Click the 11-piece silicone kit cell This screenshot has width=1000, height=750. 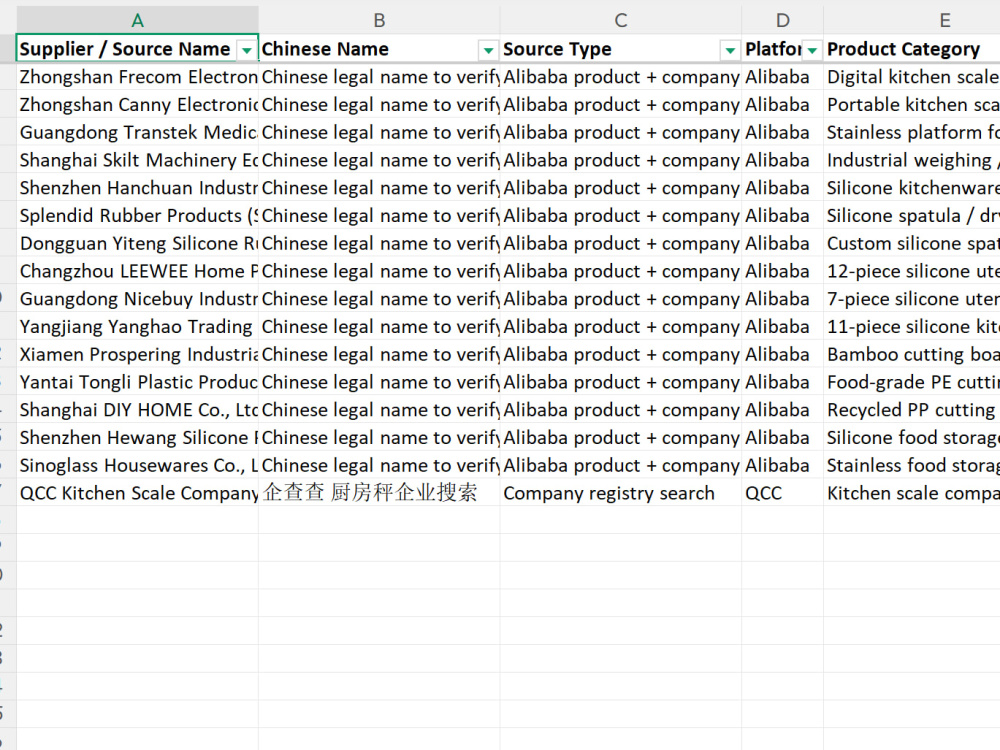tap(912, 327)
